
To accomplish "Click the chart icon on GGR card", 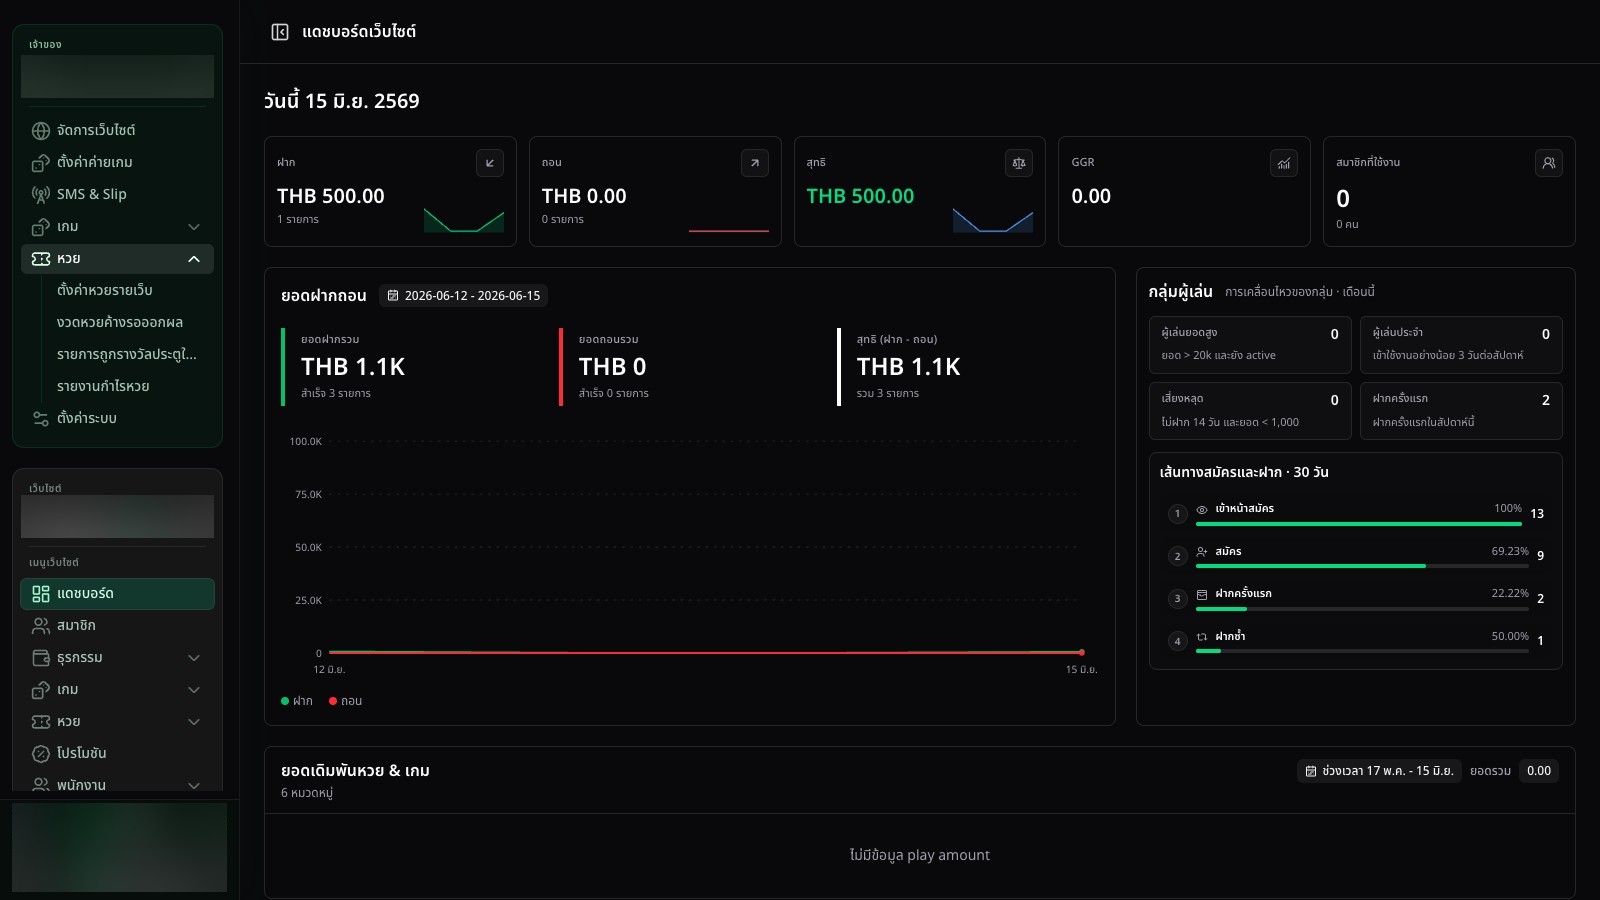I will (x=1284, y=163).
